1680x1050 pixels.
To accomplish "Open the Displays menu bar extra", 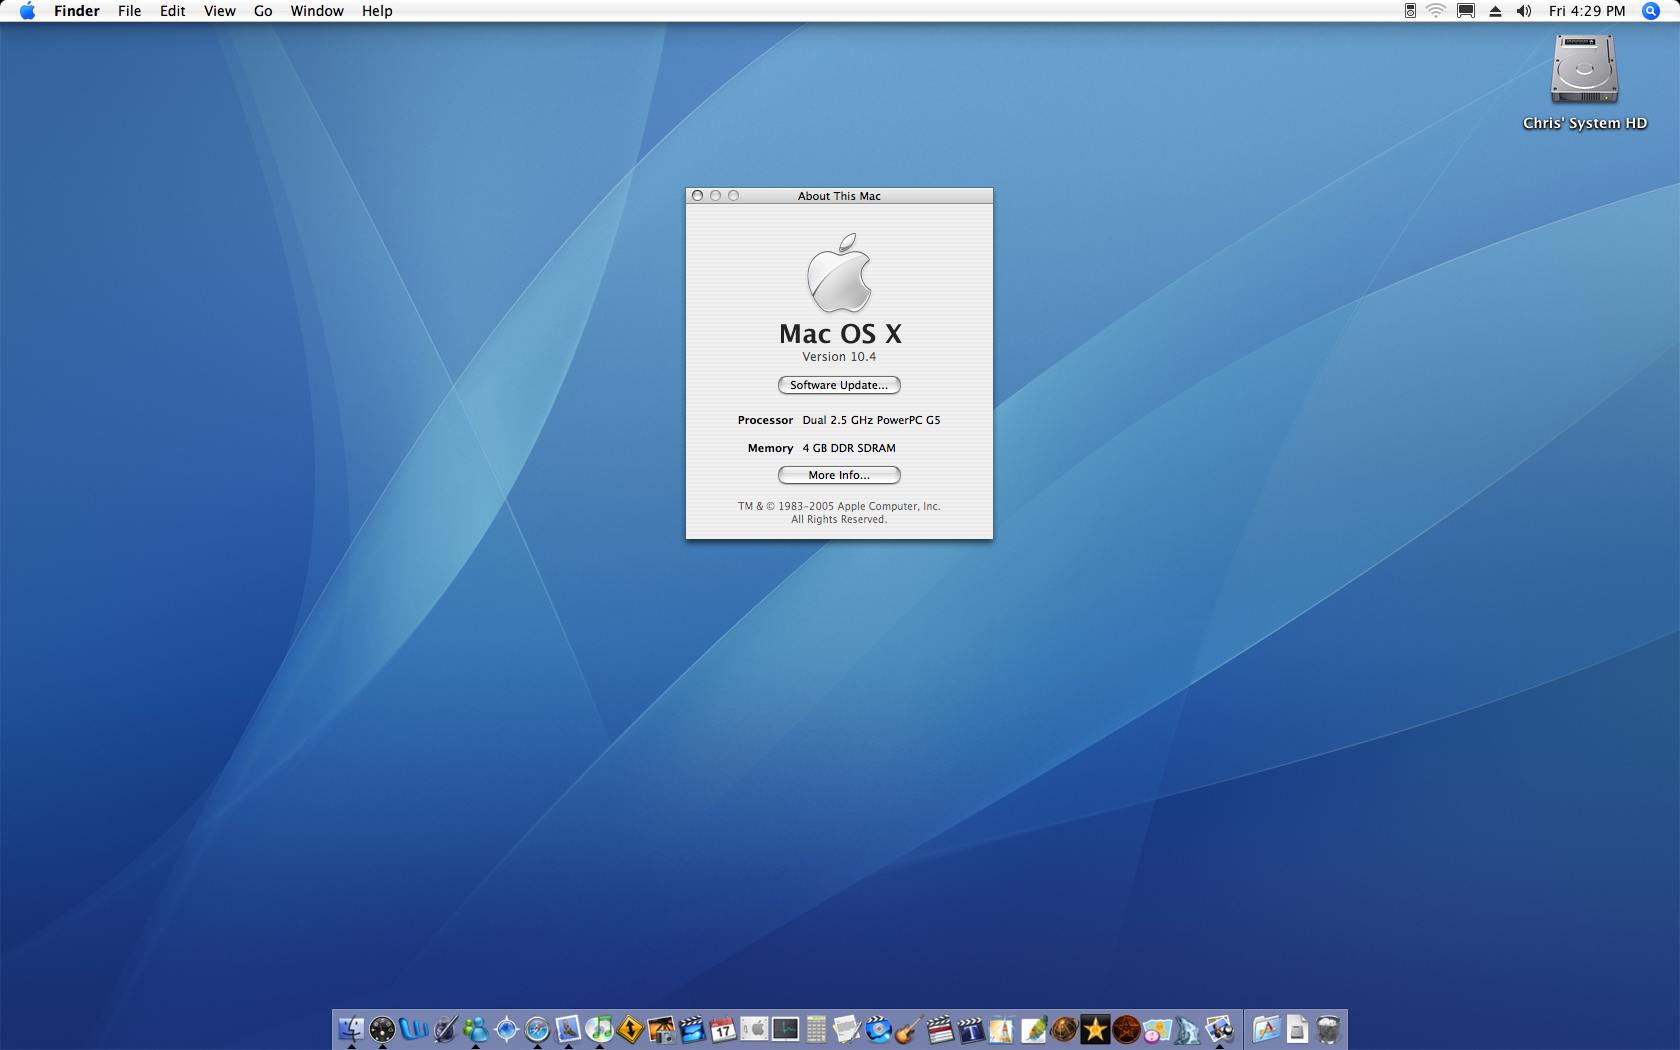I will click(1466, 11).
